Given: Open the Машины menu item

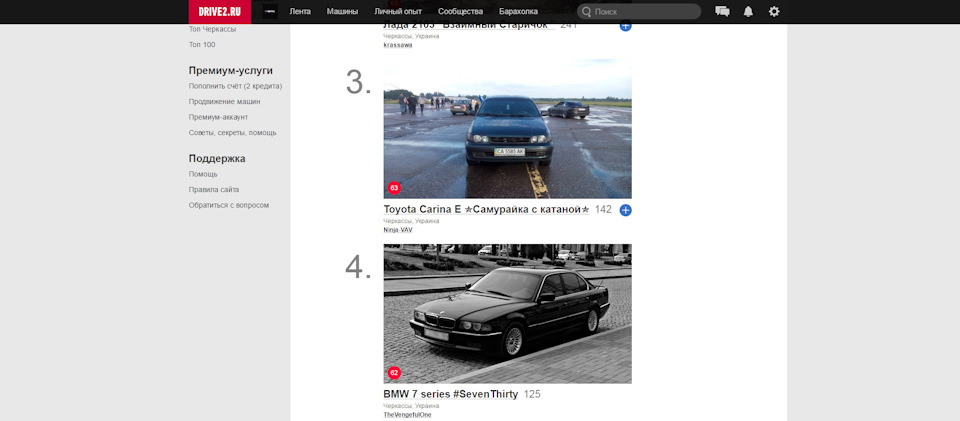Looking at the screenshot, I should pos(342,12).
